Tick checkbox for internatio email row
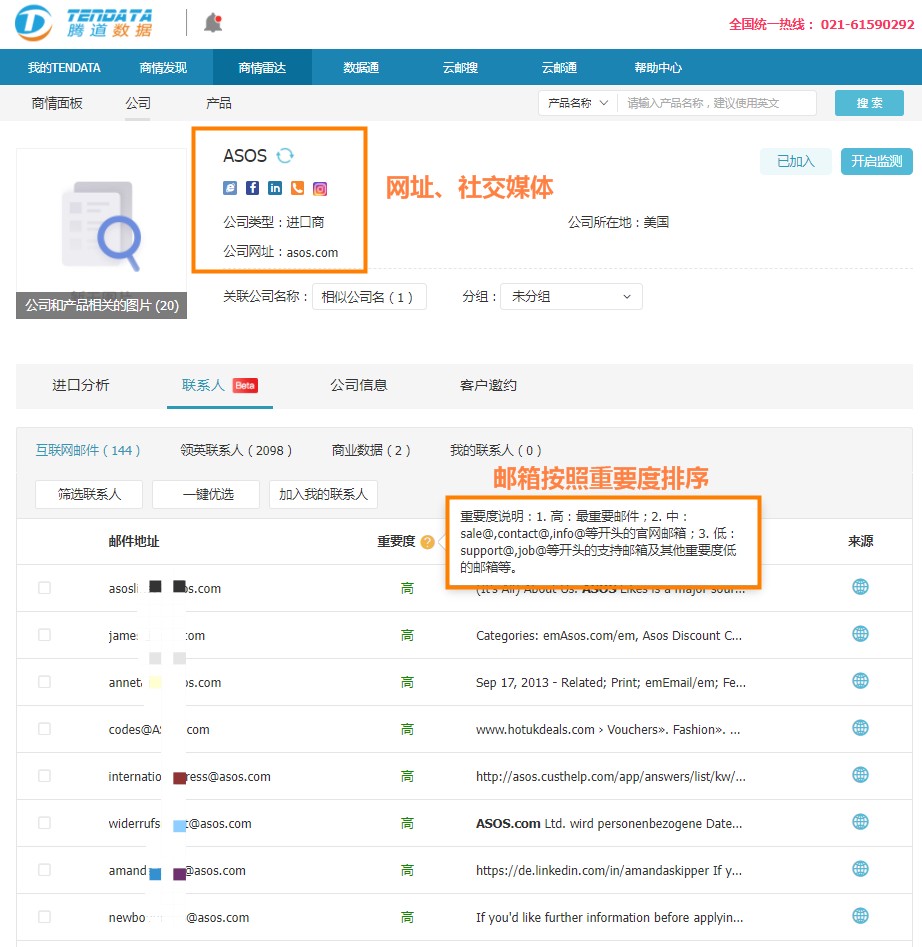This screenshot has width=922, height=947. tap(44, 776)
